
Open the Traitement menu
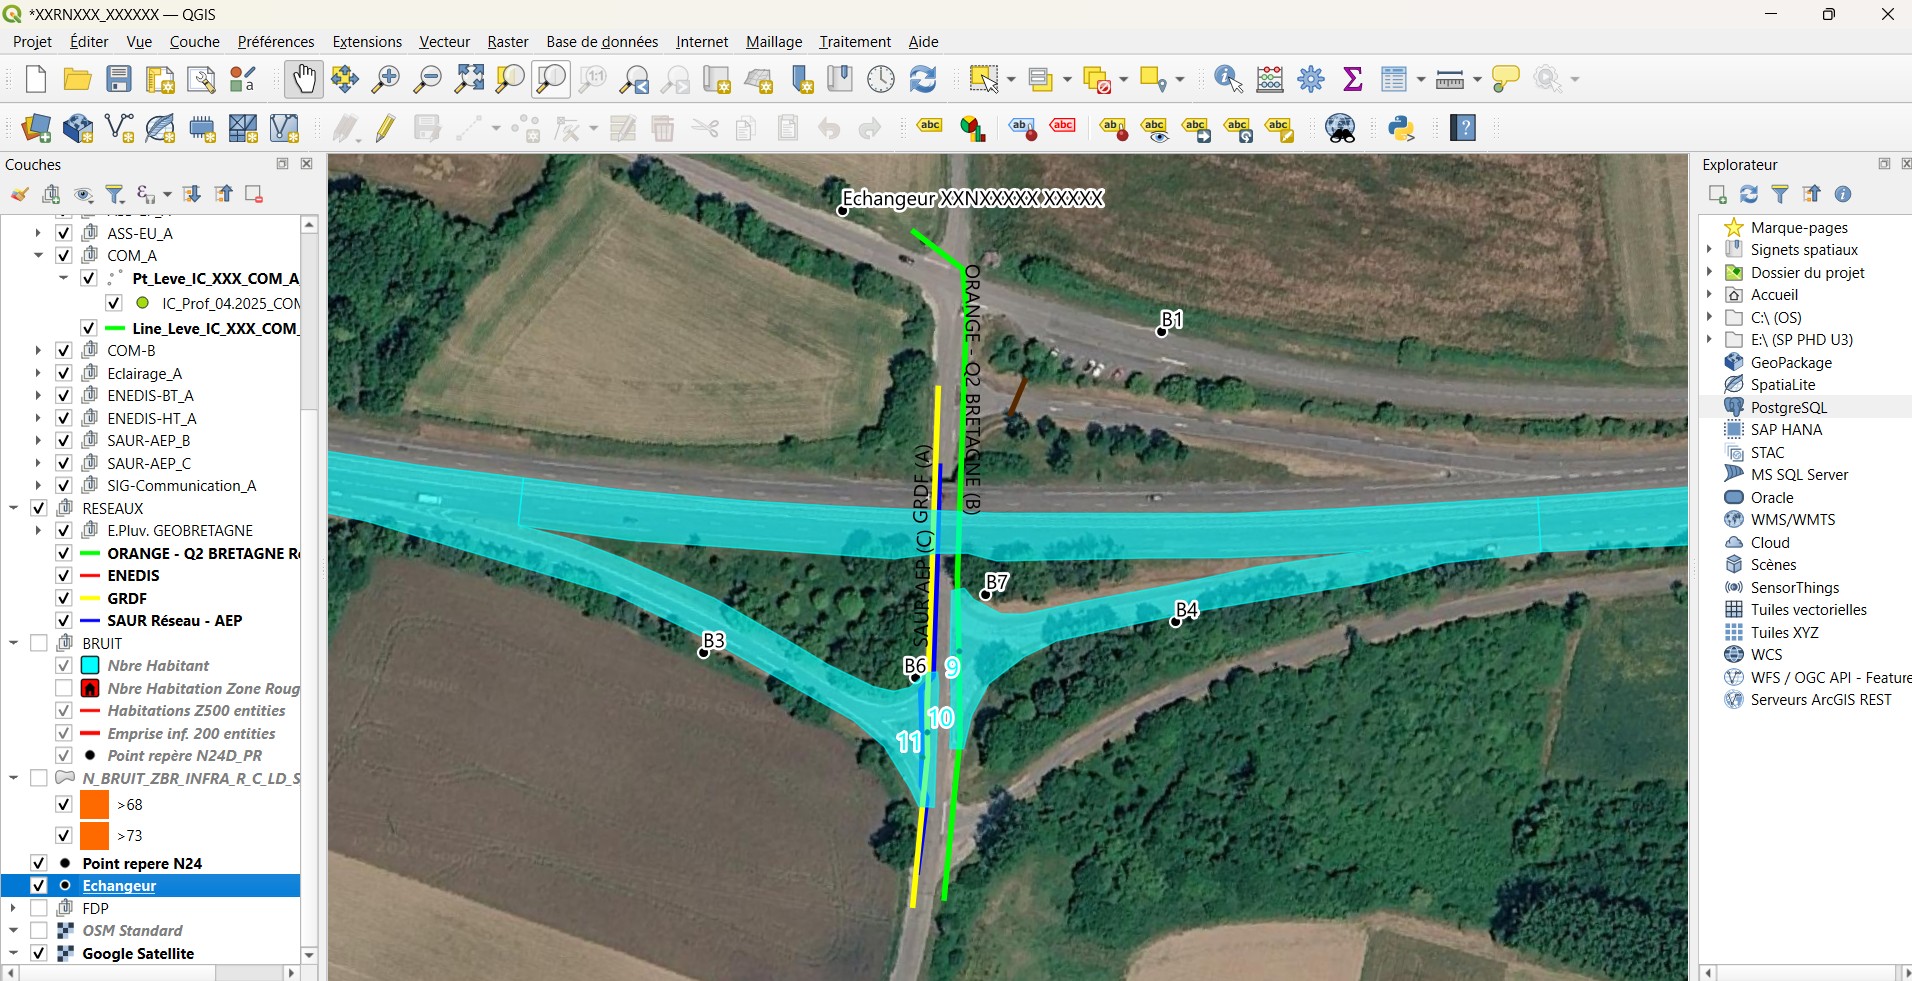(x=855, y=42)
